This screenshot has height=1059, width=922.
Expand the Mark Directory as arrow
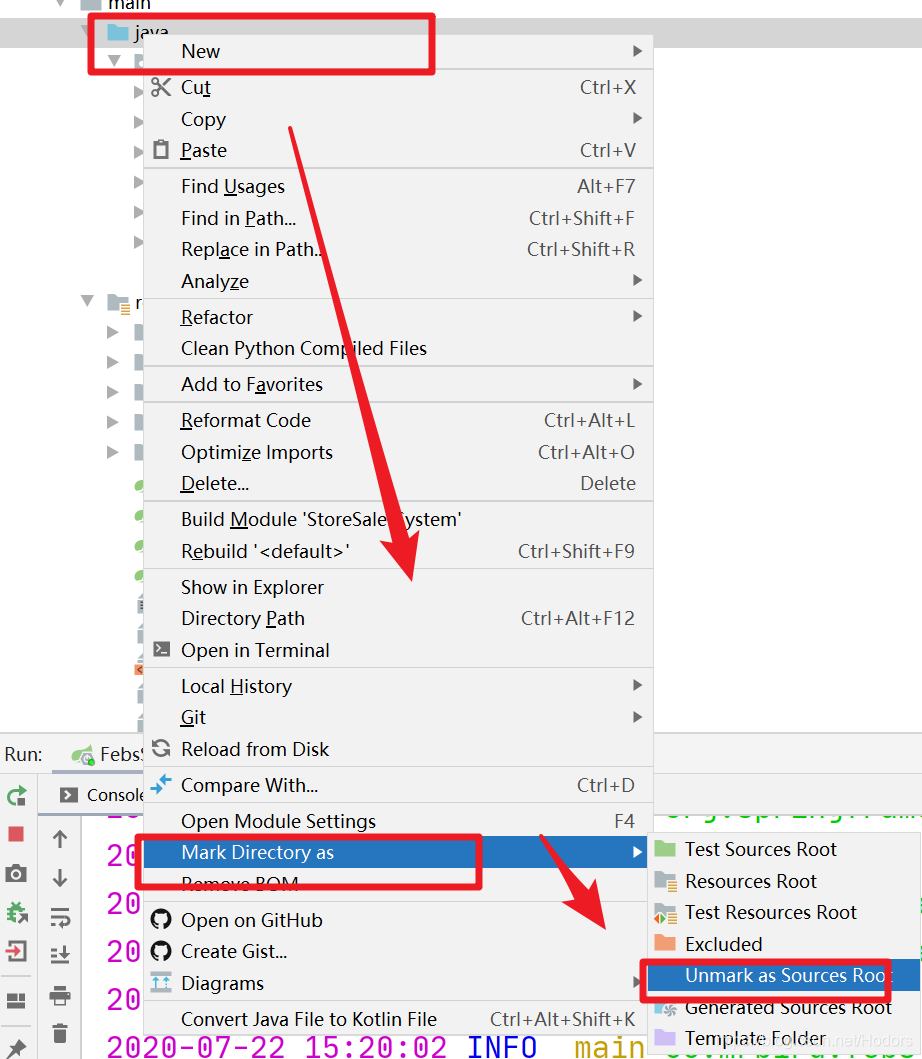point(637,852)
